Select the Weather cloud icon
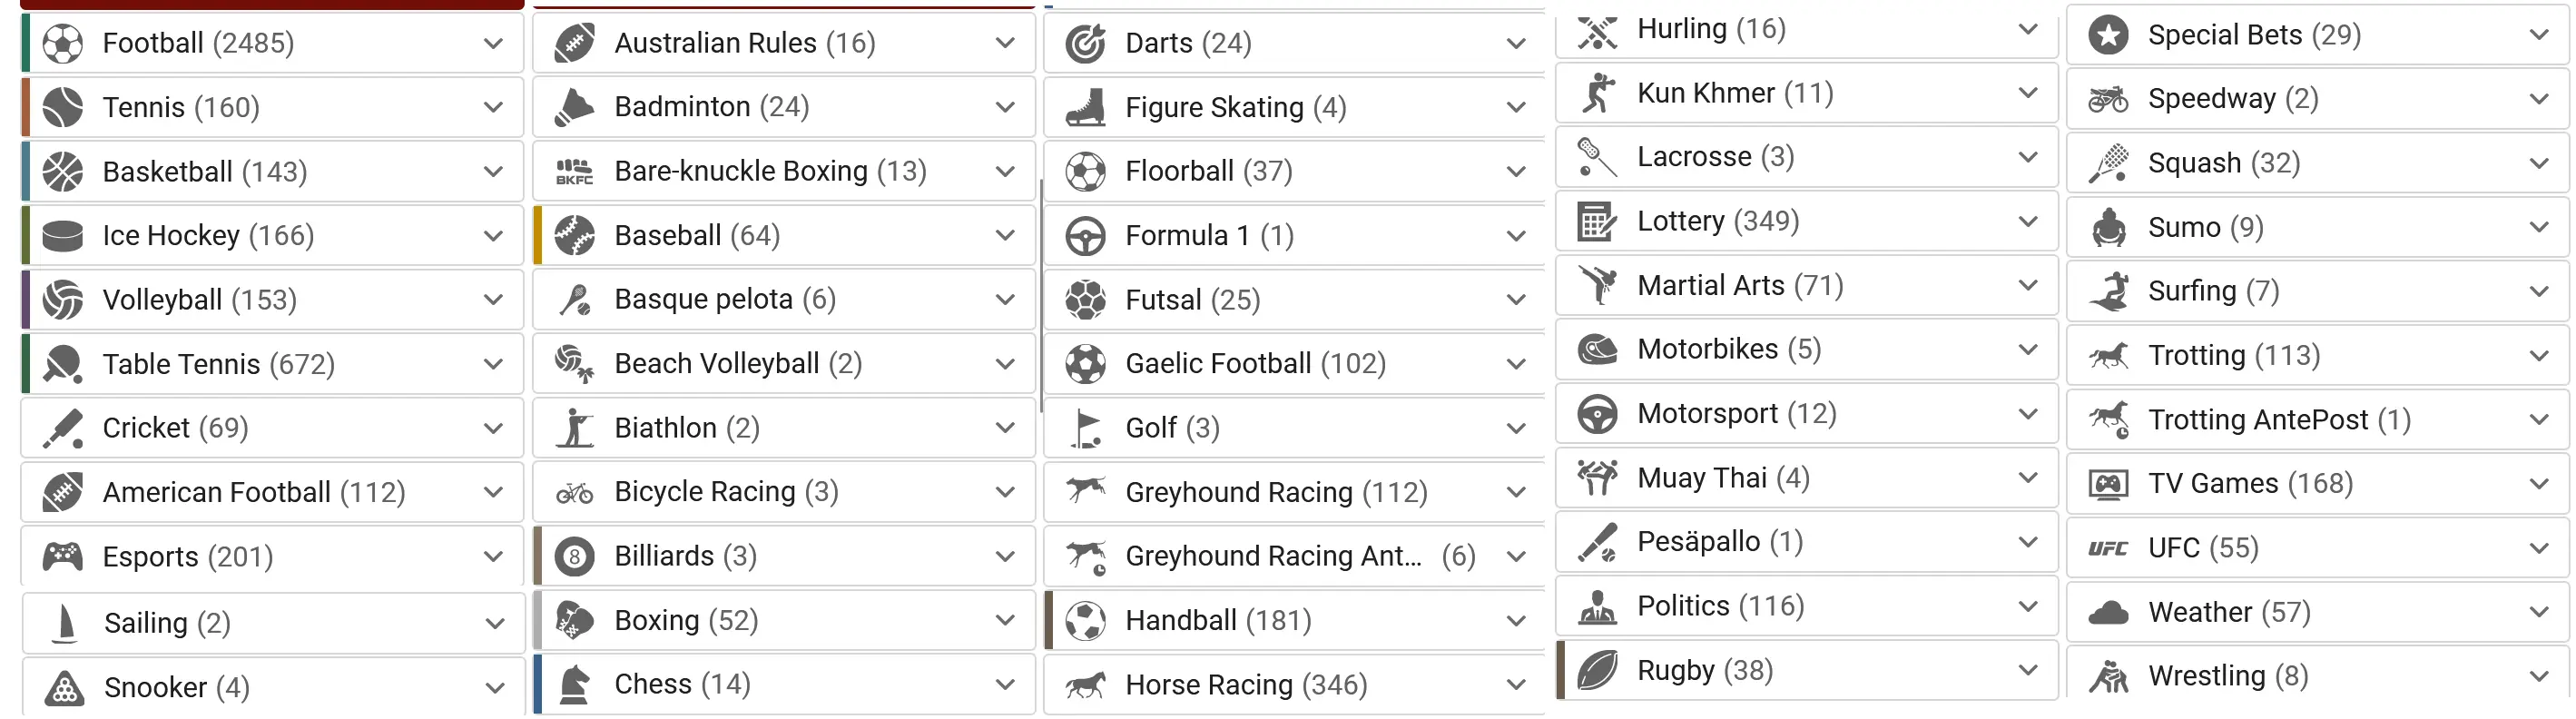This screenshot has height=719, width=2576. 2108,612
